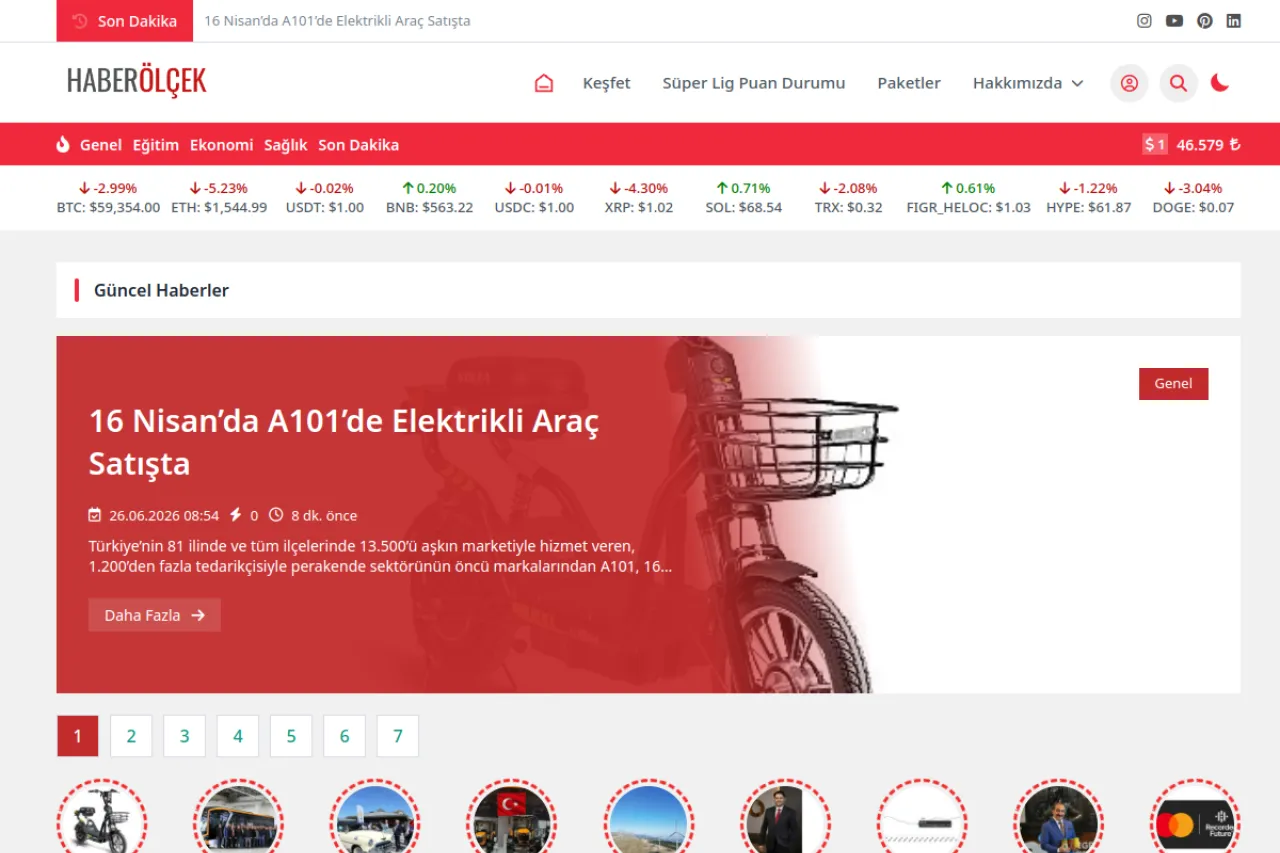Viewport: 1280px width, 853px height.
Task: Click the DOGE: $0.07 price
Action: coord(1193,208)
